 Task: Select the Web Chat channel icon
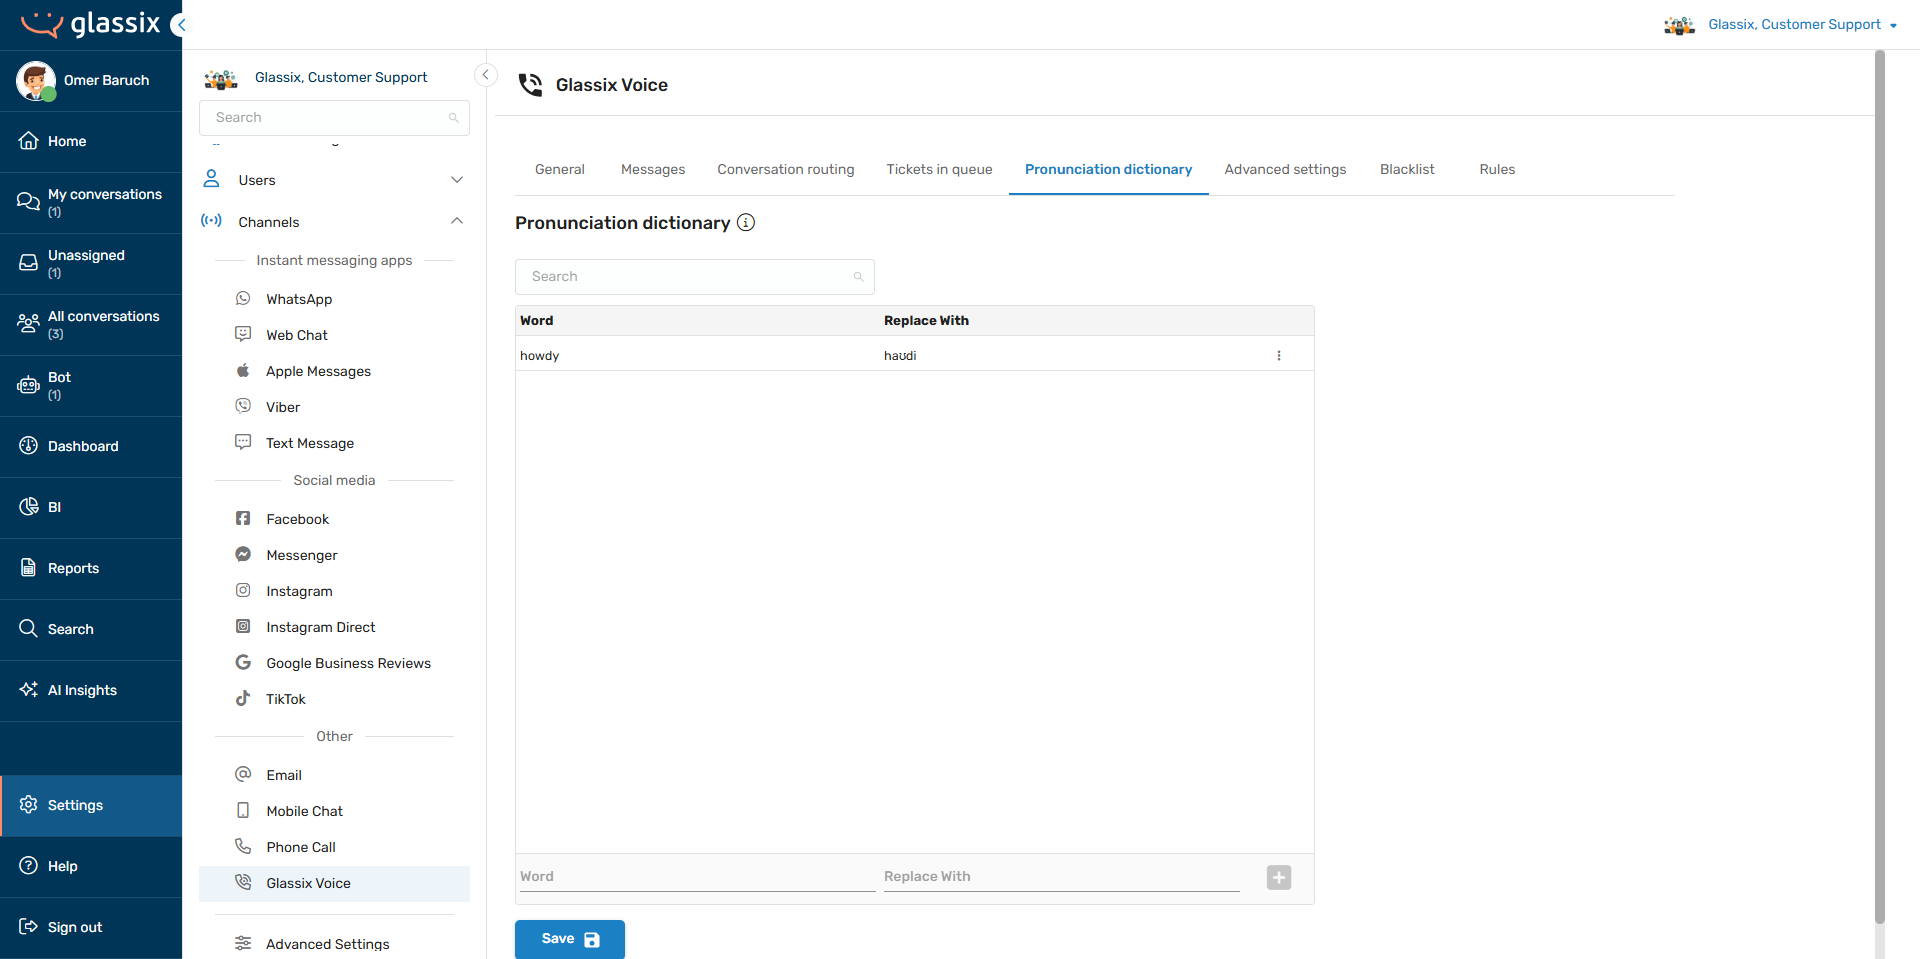[243, 334]
